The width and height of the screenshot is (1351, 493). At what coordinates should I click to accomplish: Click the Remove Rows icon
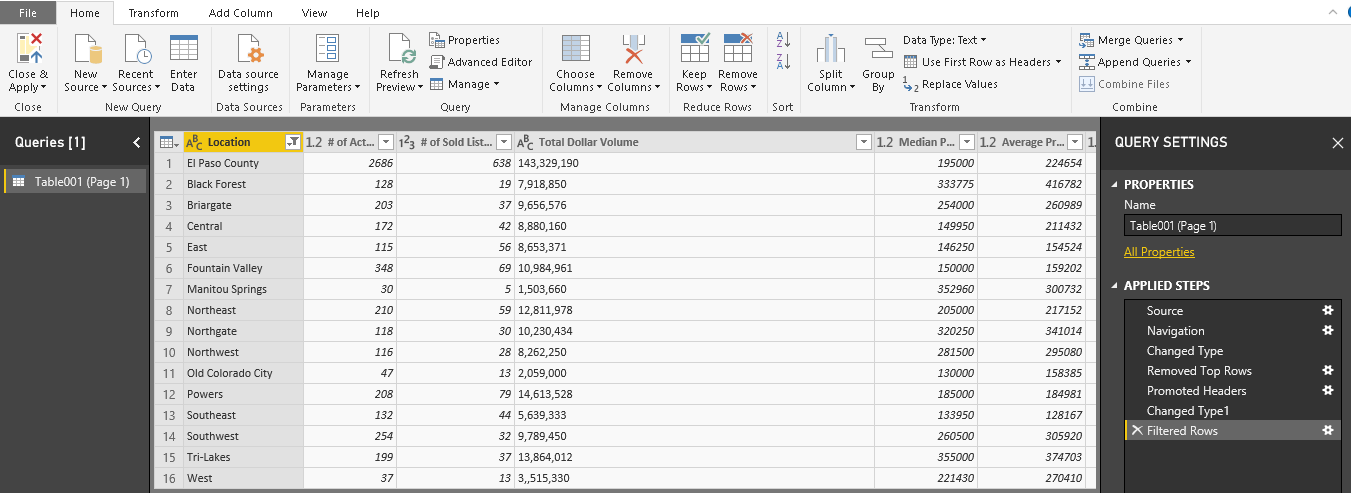point(738,48)
